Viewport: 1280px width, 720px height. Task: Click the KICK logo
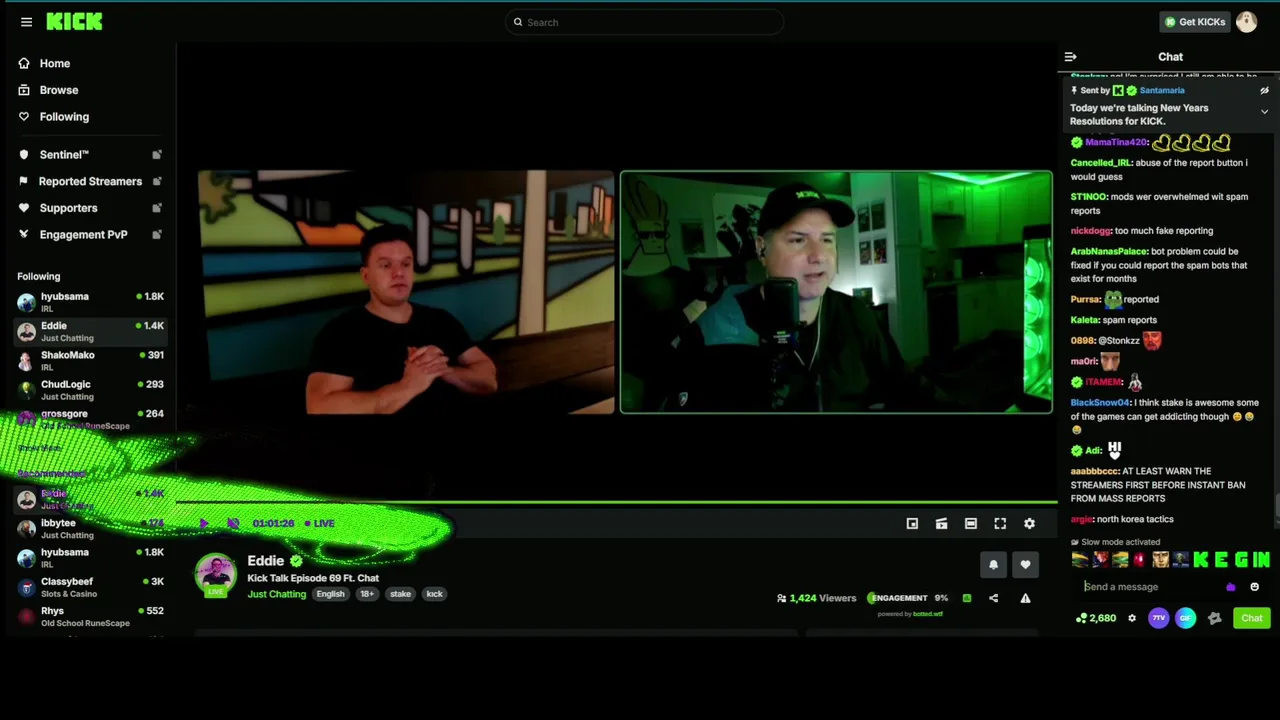point(74,22)
